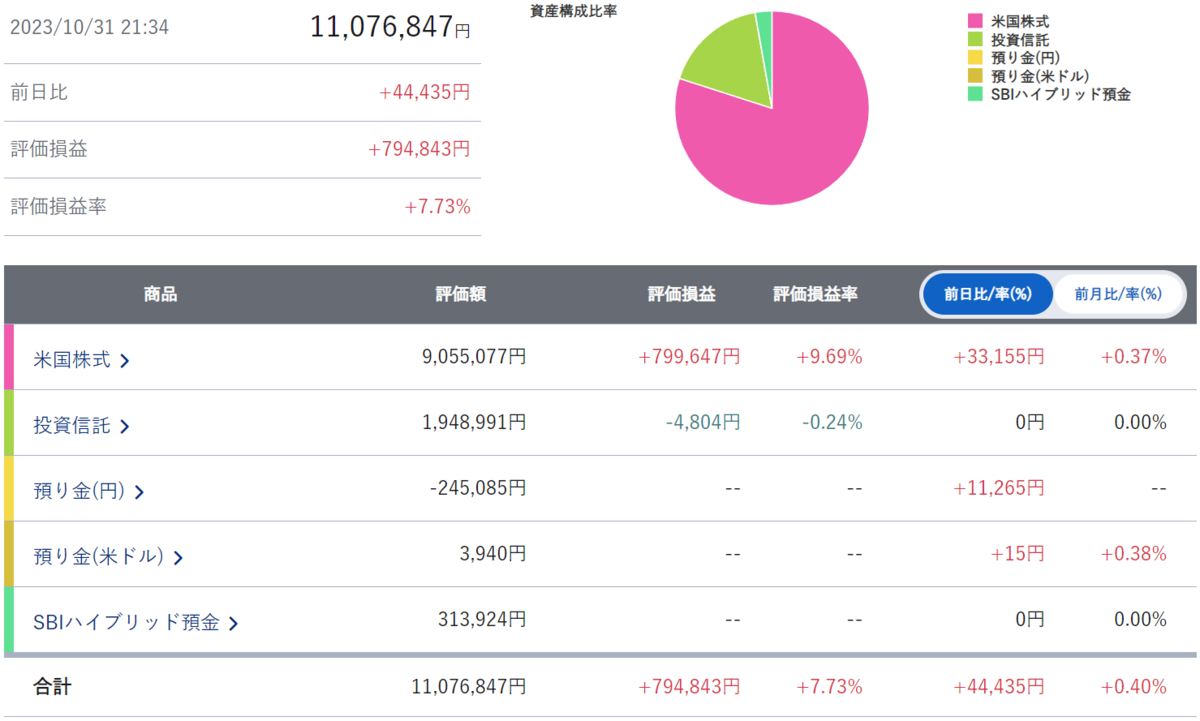Expand chevron next to 米国株式

(x=124, y=361)
